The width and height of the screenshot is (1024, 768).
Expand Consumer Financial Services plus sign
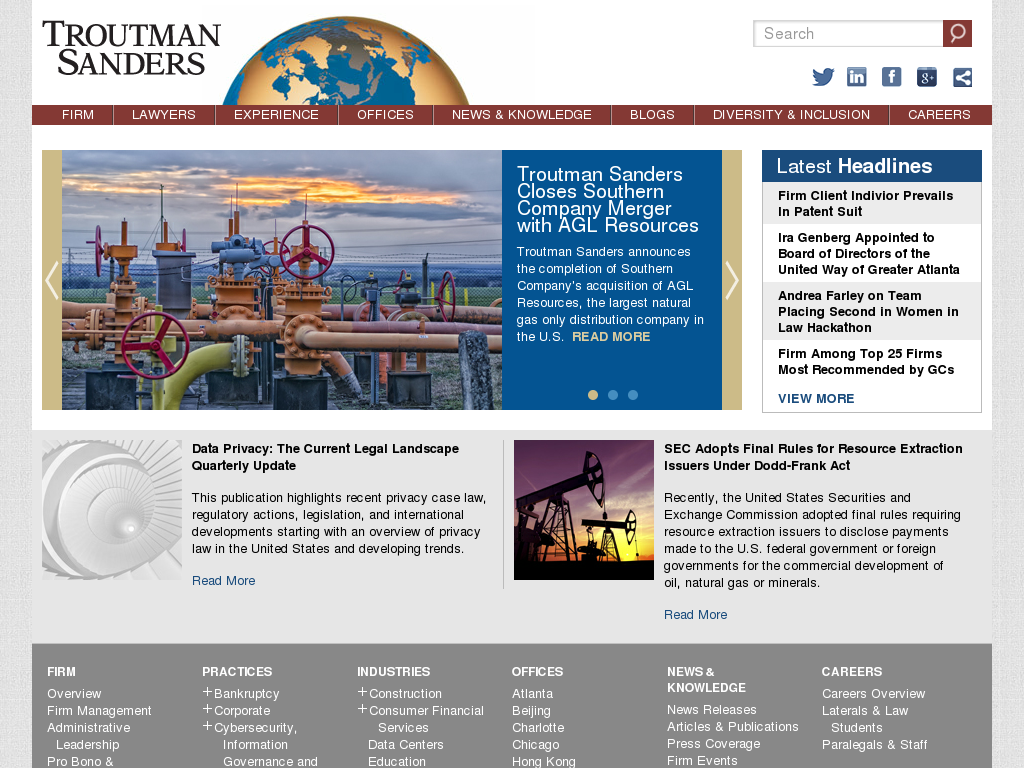(362, 709)
